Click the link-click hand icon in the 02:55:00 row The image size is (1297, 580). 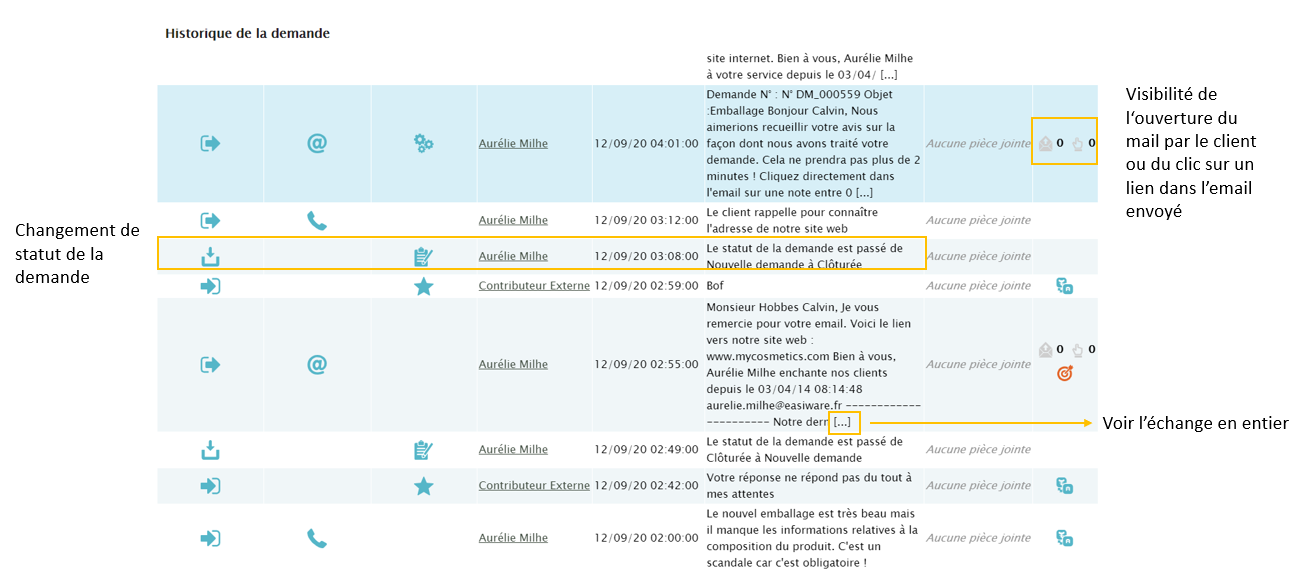click(1078, 350)
